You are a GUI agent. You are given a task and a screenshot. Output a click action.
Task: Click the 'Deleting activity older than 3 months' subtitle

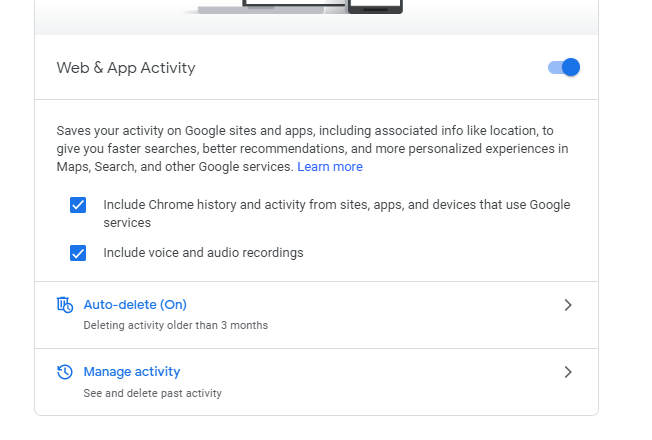click(x=175, y=325)
